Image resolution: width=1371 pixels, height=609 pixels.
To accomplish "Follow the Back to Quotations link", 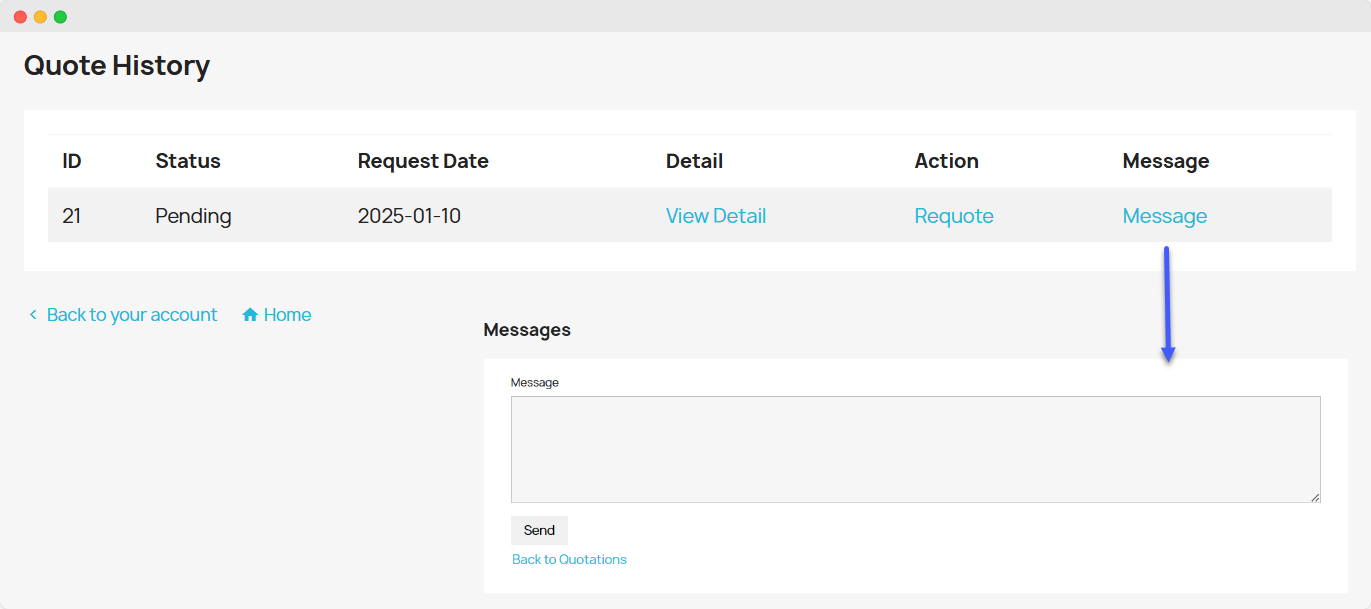I will (x=569, y=560).
